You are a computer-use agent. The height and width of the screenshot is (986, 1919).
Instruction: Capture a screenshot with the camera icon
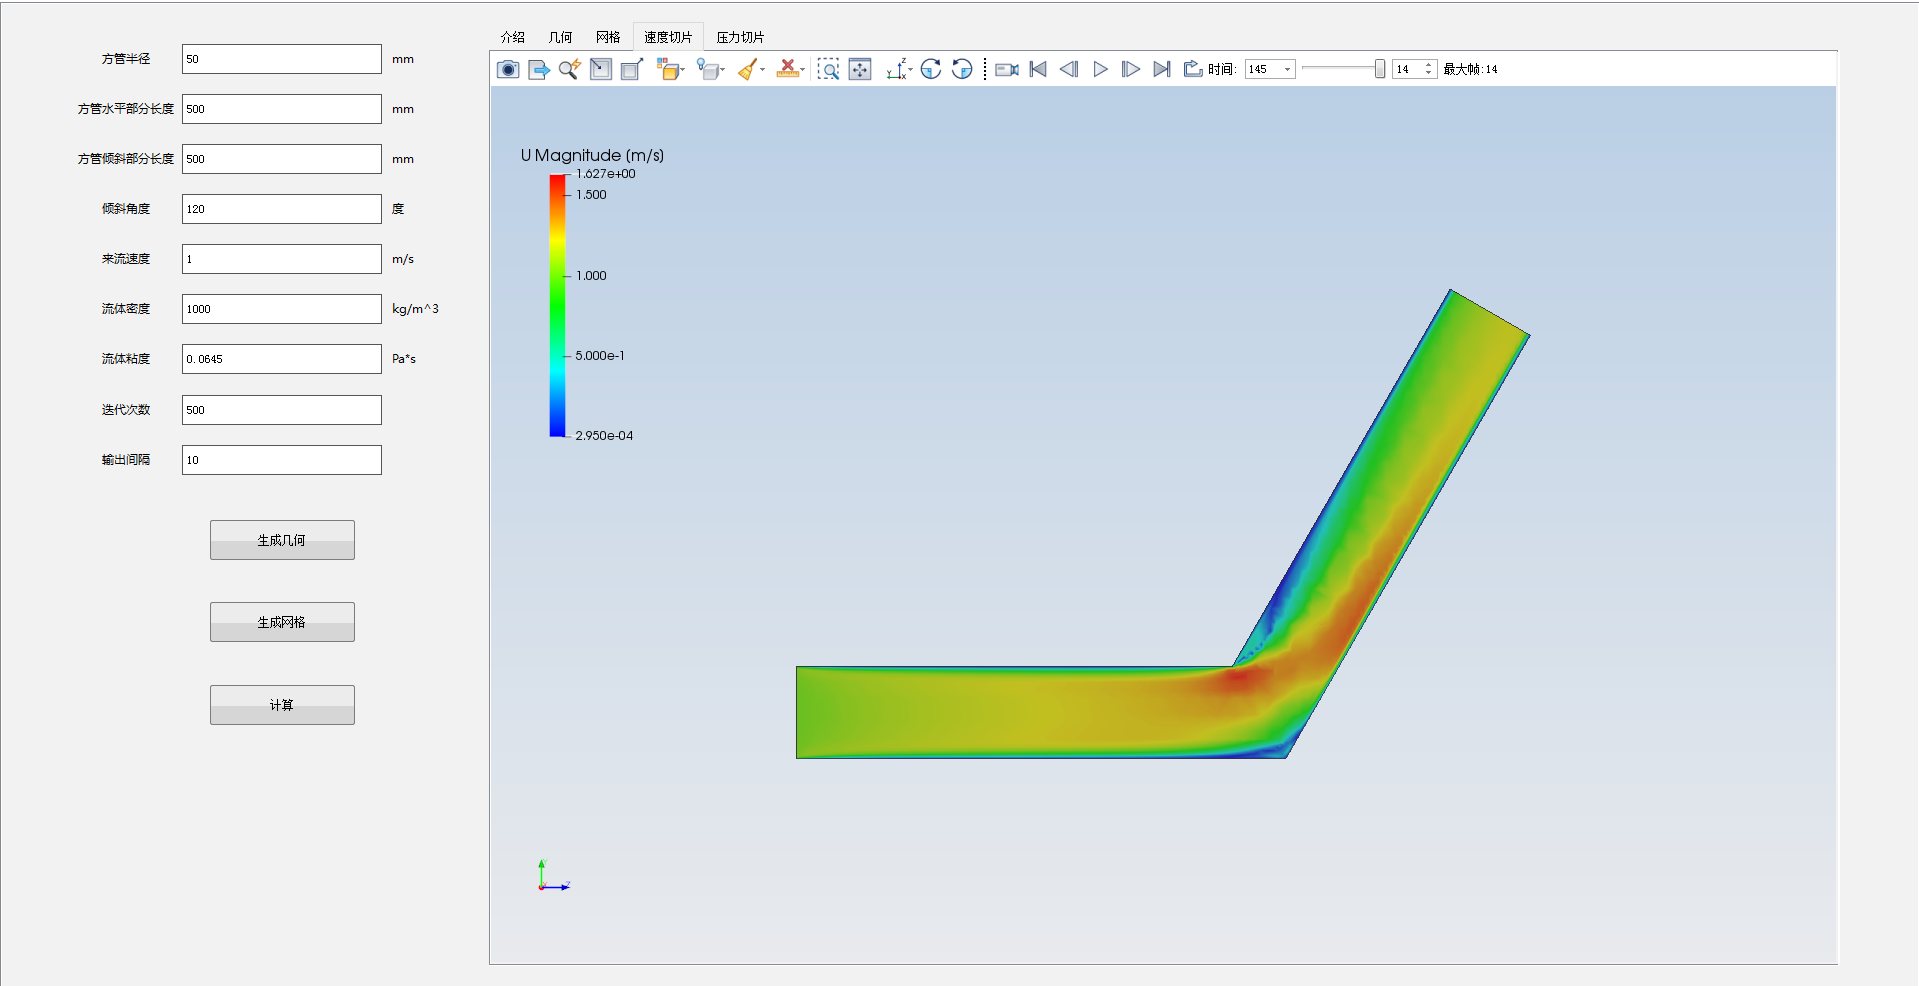click(x=508, y=69)
